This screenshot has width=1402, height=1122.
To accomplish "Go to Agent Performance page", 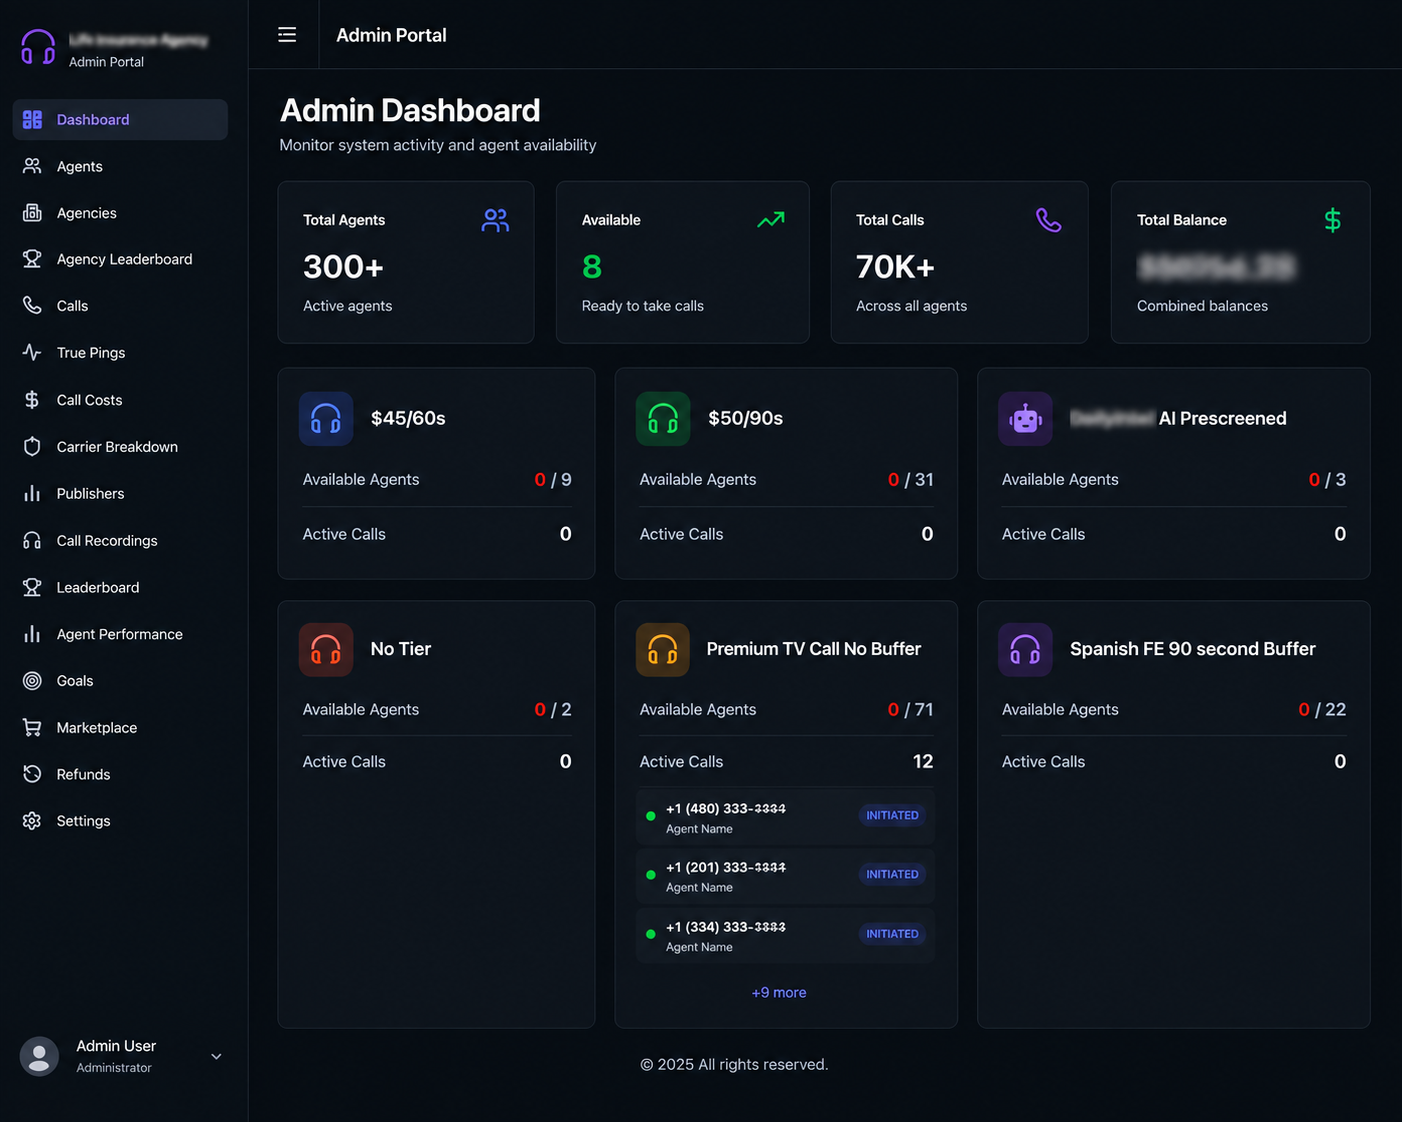I will [120, 634].
